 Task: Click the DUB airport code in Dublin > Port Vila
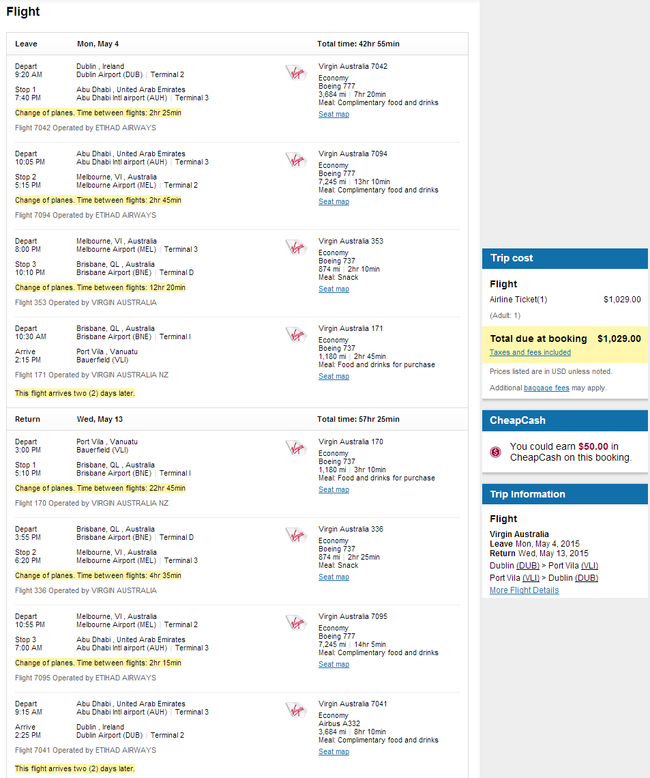(527, 566)
